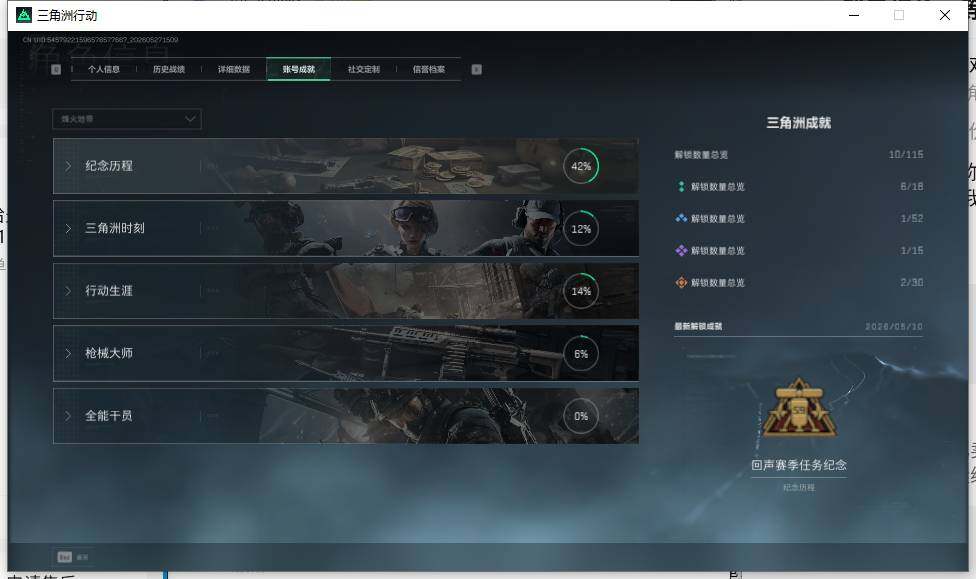Click the 6/18 unlock count
This screenshot has height=579, width=976.
click(912, 186)
